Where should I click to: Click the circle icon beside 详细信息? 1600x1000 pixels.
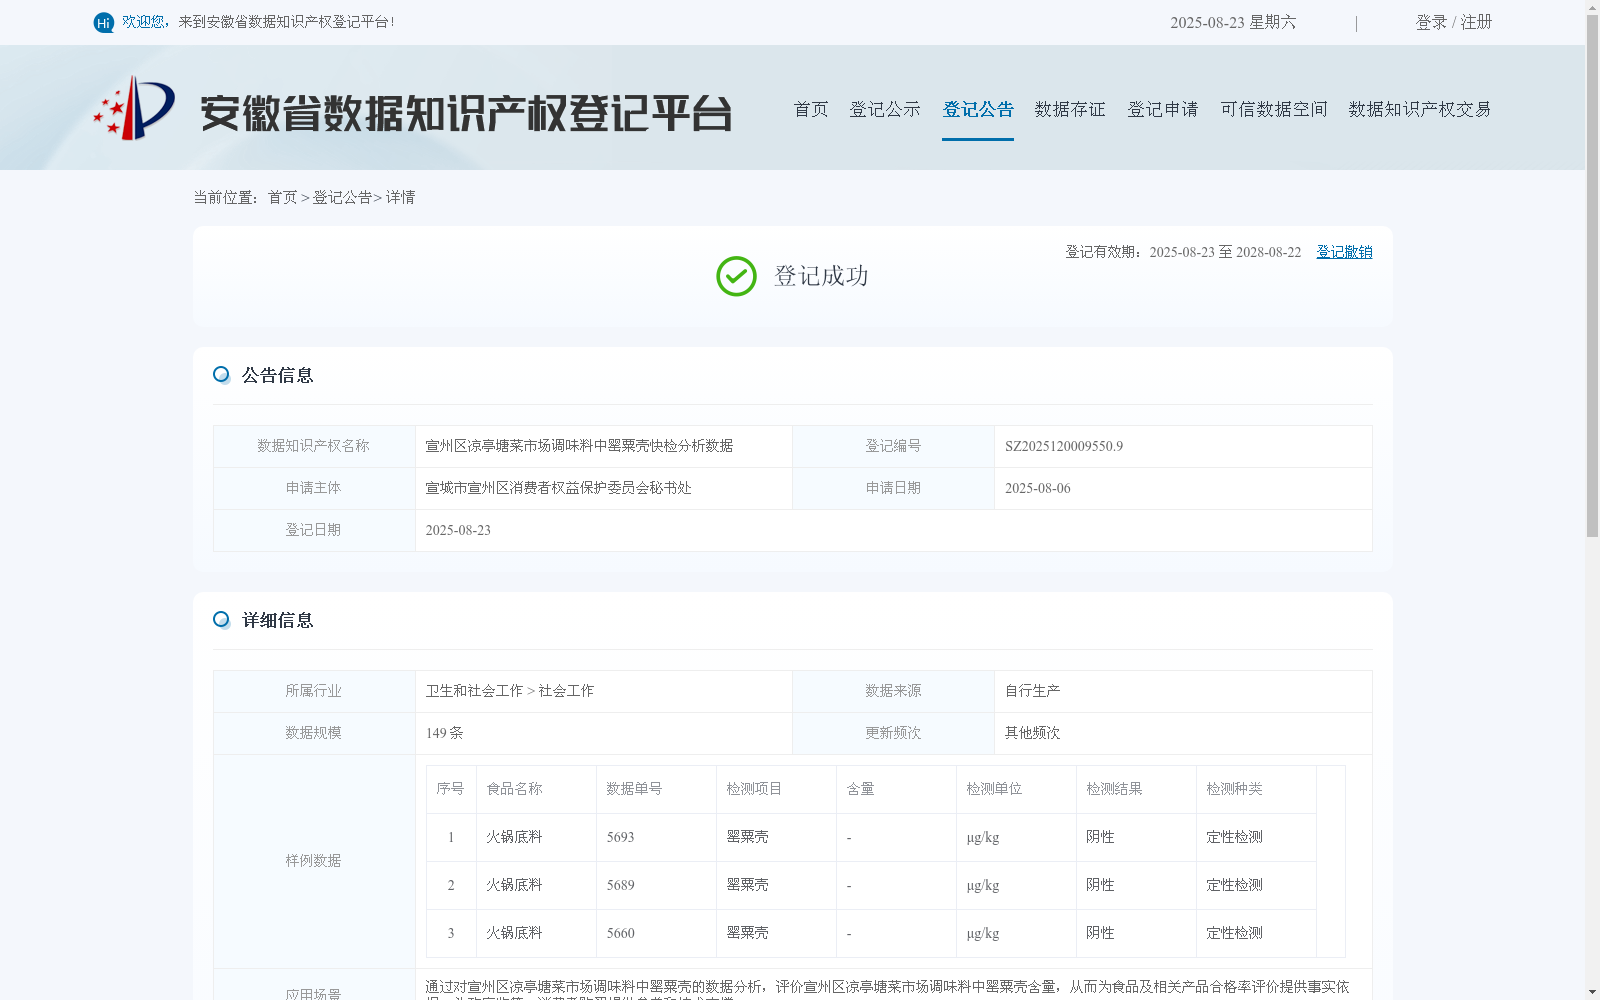click(222, 620)
